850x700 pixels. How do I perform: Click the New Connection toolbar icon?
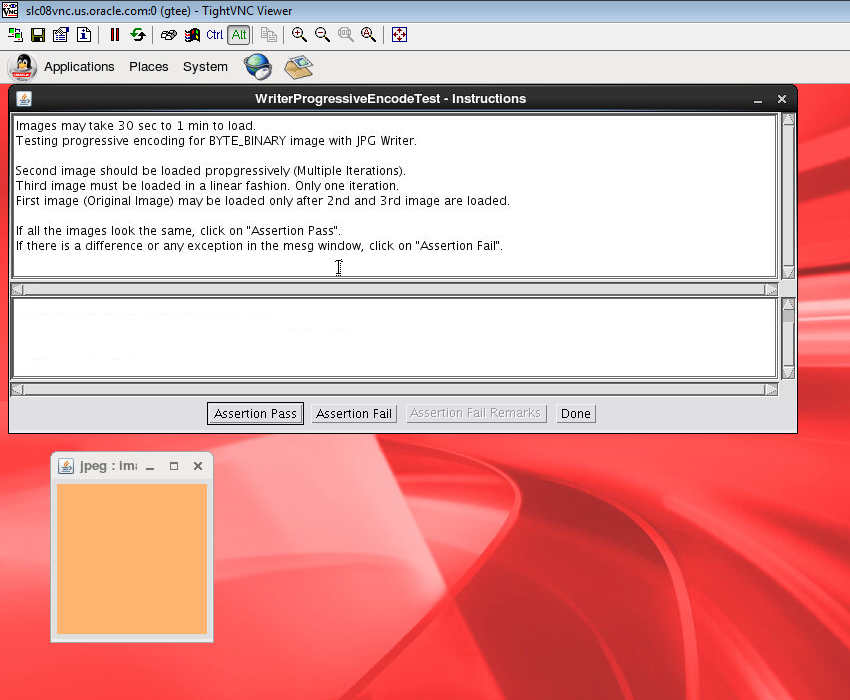pos(16,35)
